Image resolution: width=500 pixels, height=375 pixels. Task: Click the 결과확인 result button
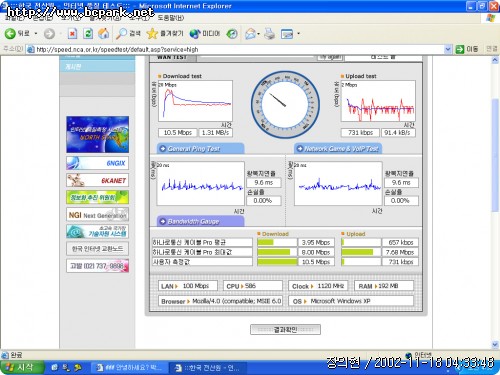285,329
